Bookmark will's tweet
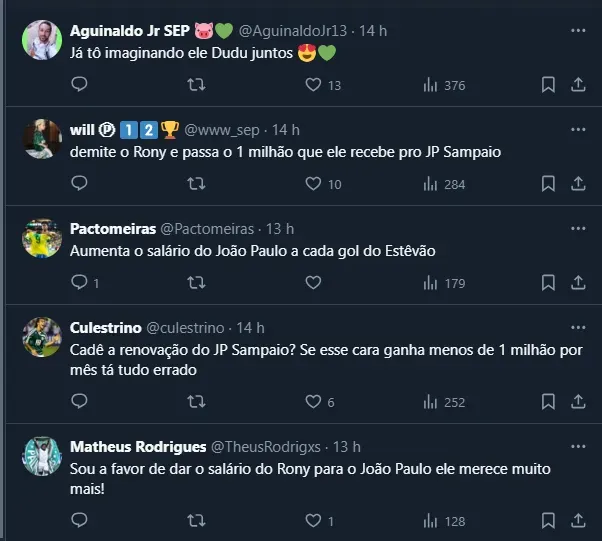Viewport: 602px width, 541px height. coord(548,184)
